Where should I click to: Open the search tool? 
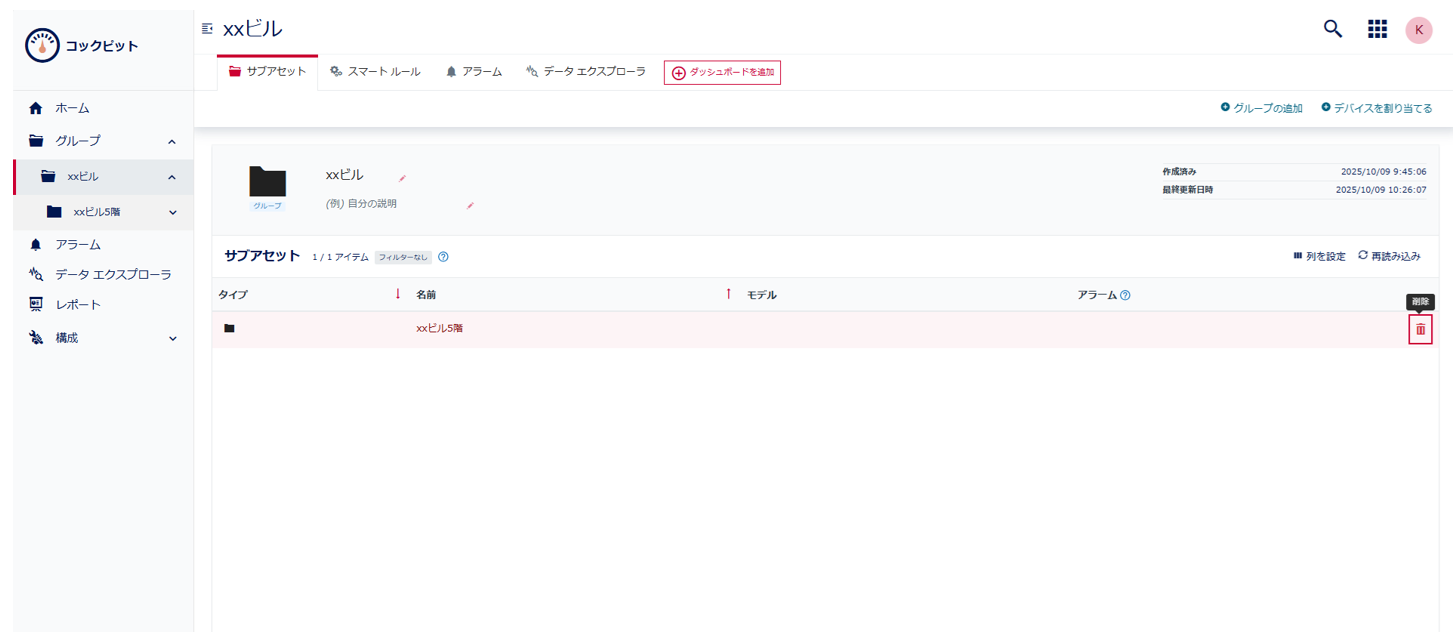(1332, 28)
